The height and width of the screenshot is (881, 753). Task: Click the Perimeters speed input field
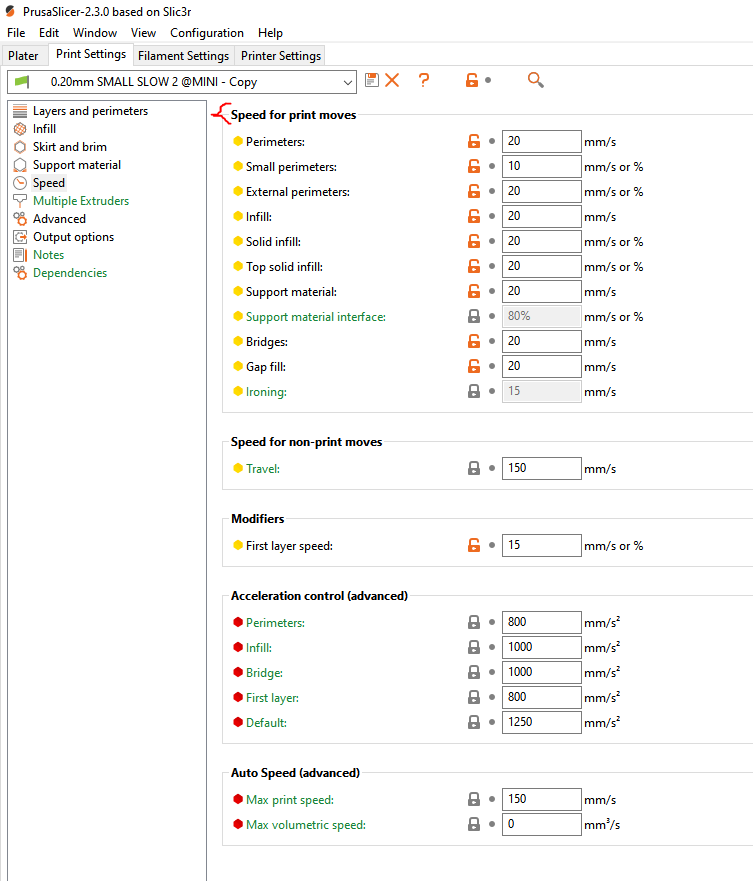click(541, 142)
